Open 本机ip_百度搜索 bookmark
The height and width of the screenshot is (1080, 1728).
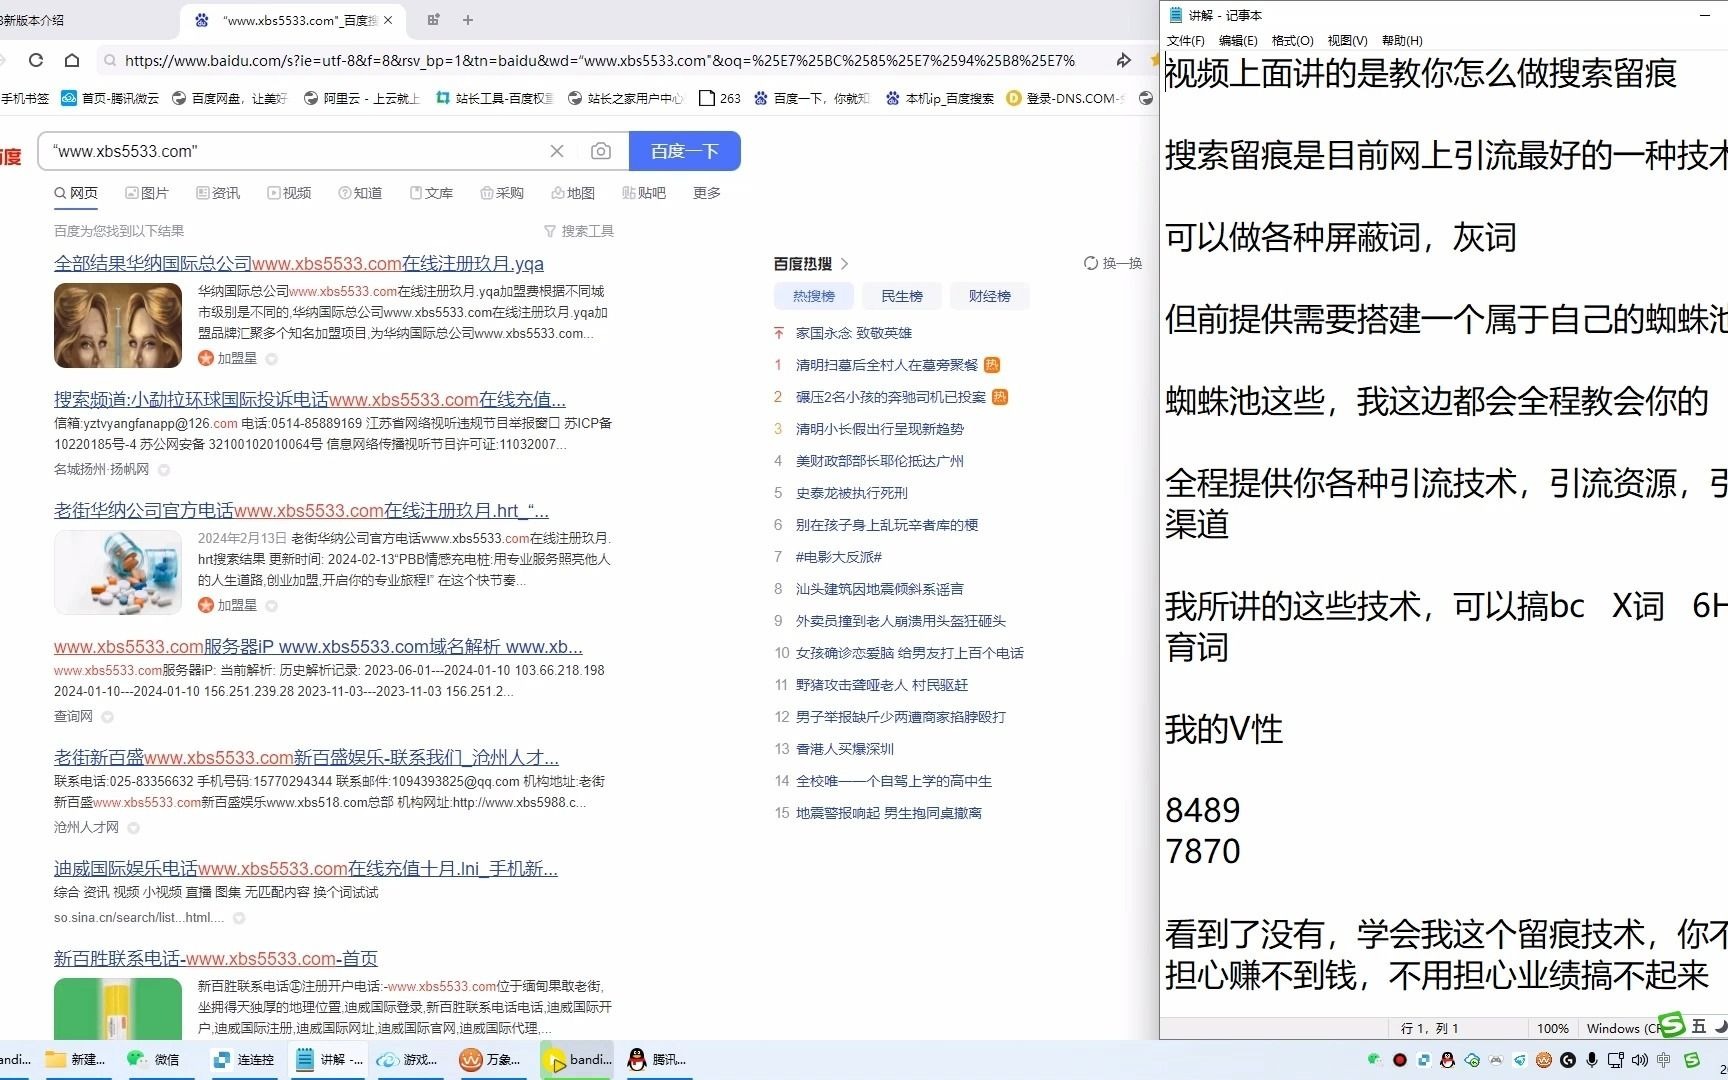tap(940, 98)
